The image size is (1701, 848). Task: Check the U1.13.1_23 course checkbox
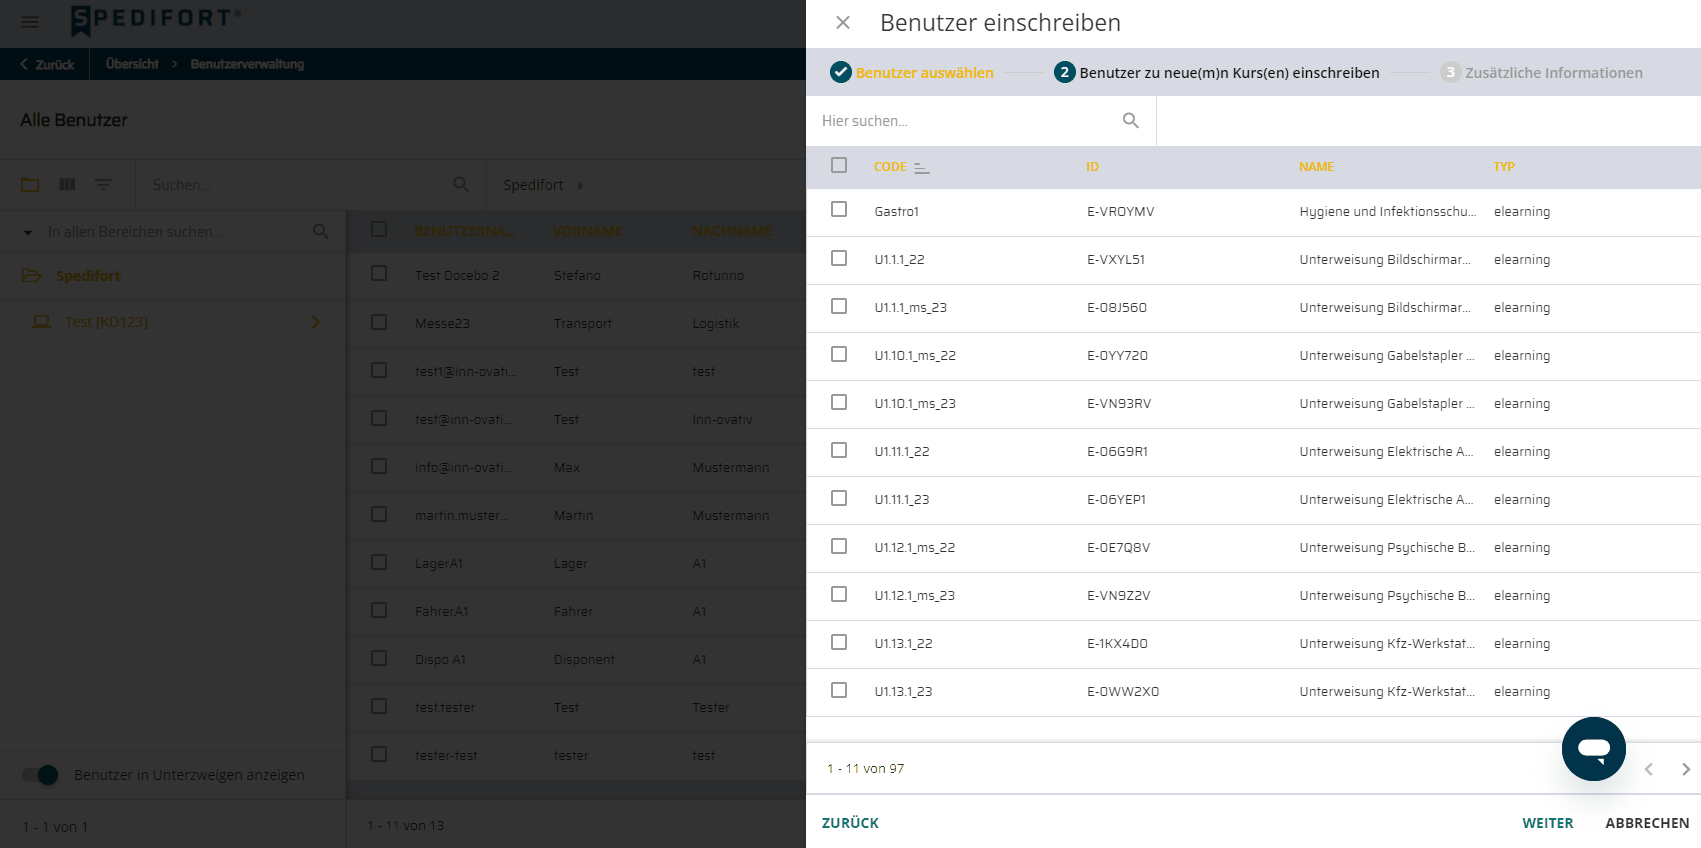(839, 690)
